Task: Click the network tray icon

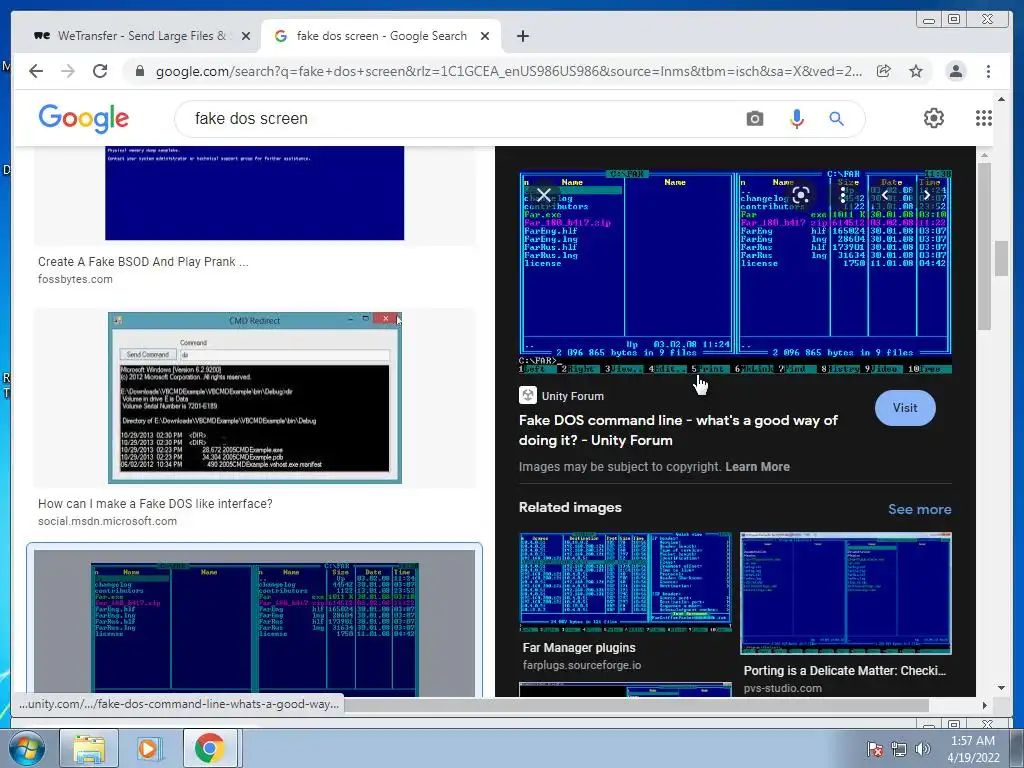Action: 899,748
